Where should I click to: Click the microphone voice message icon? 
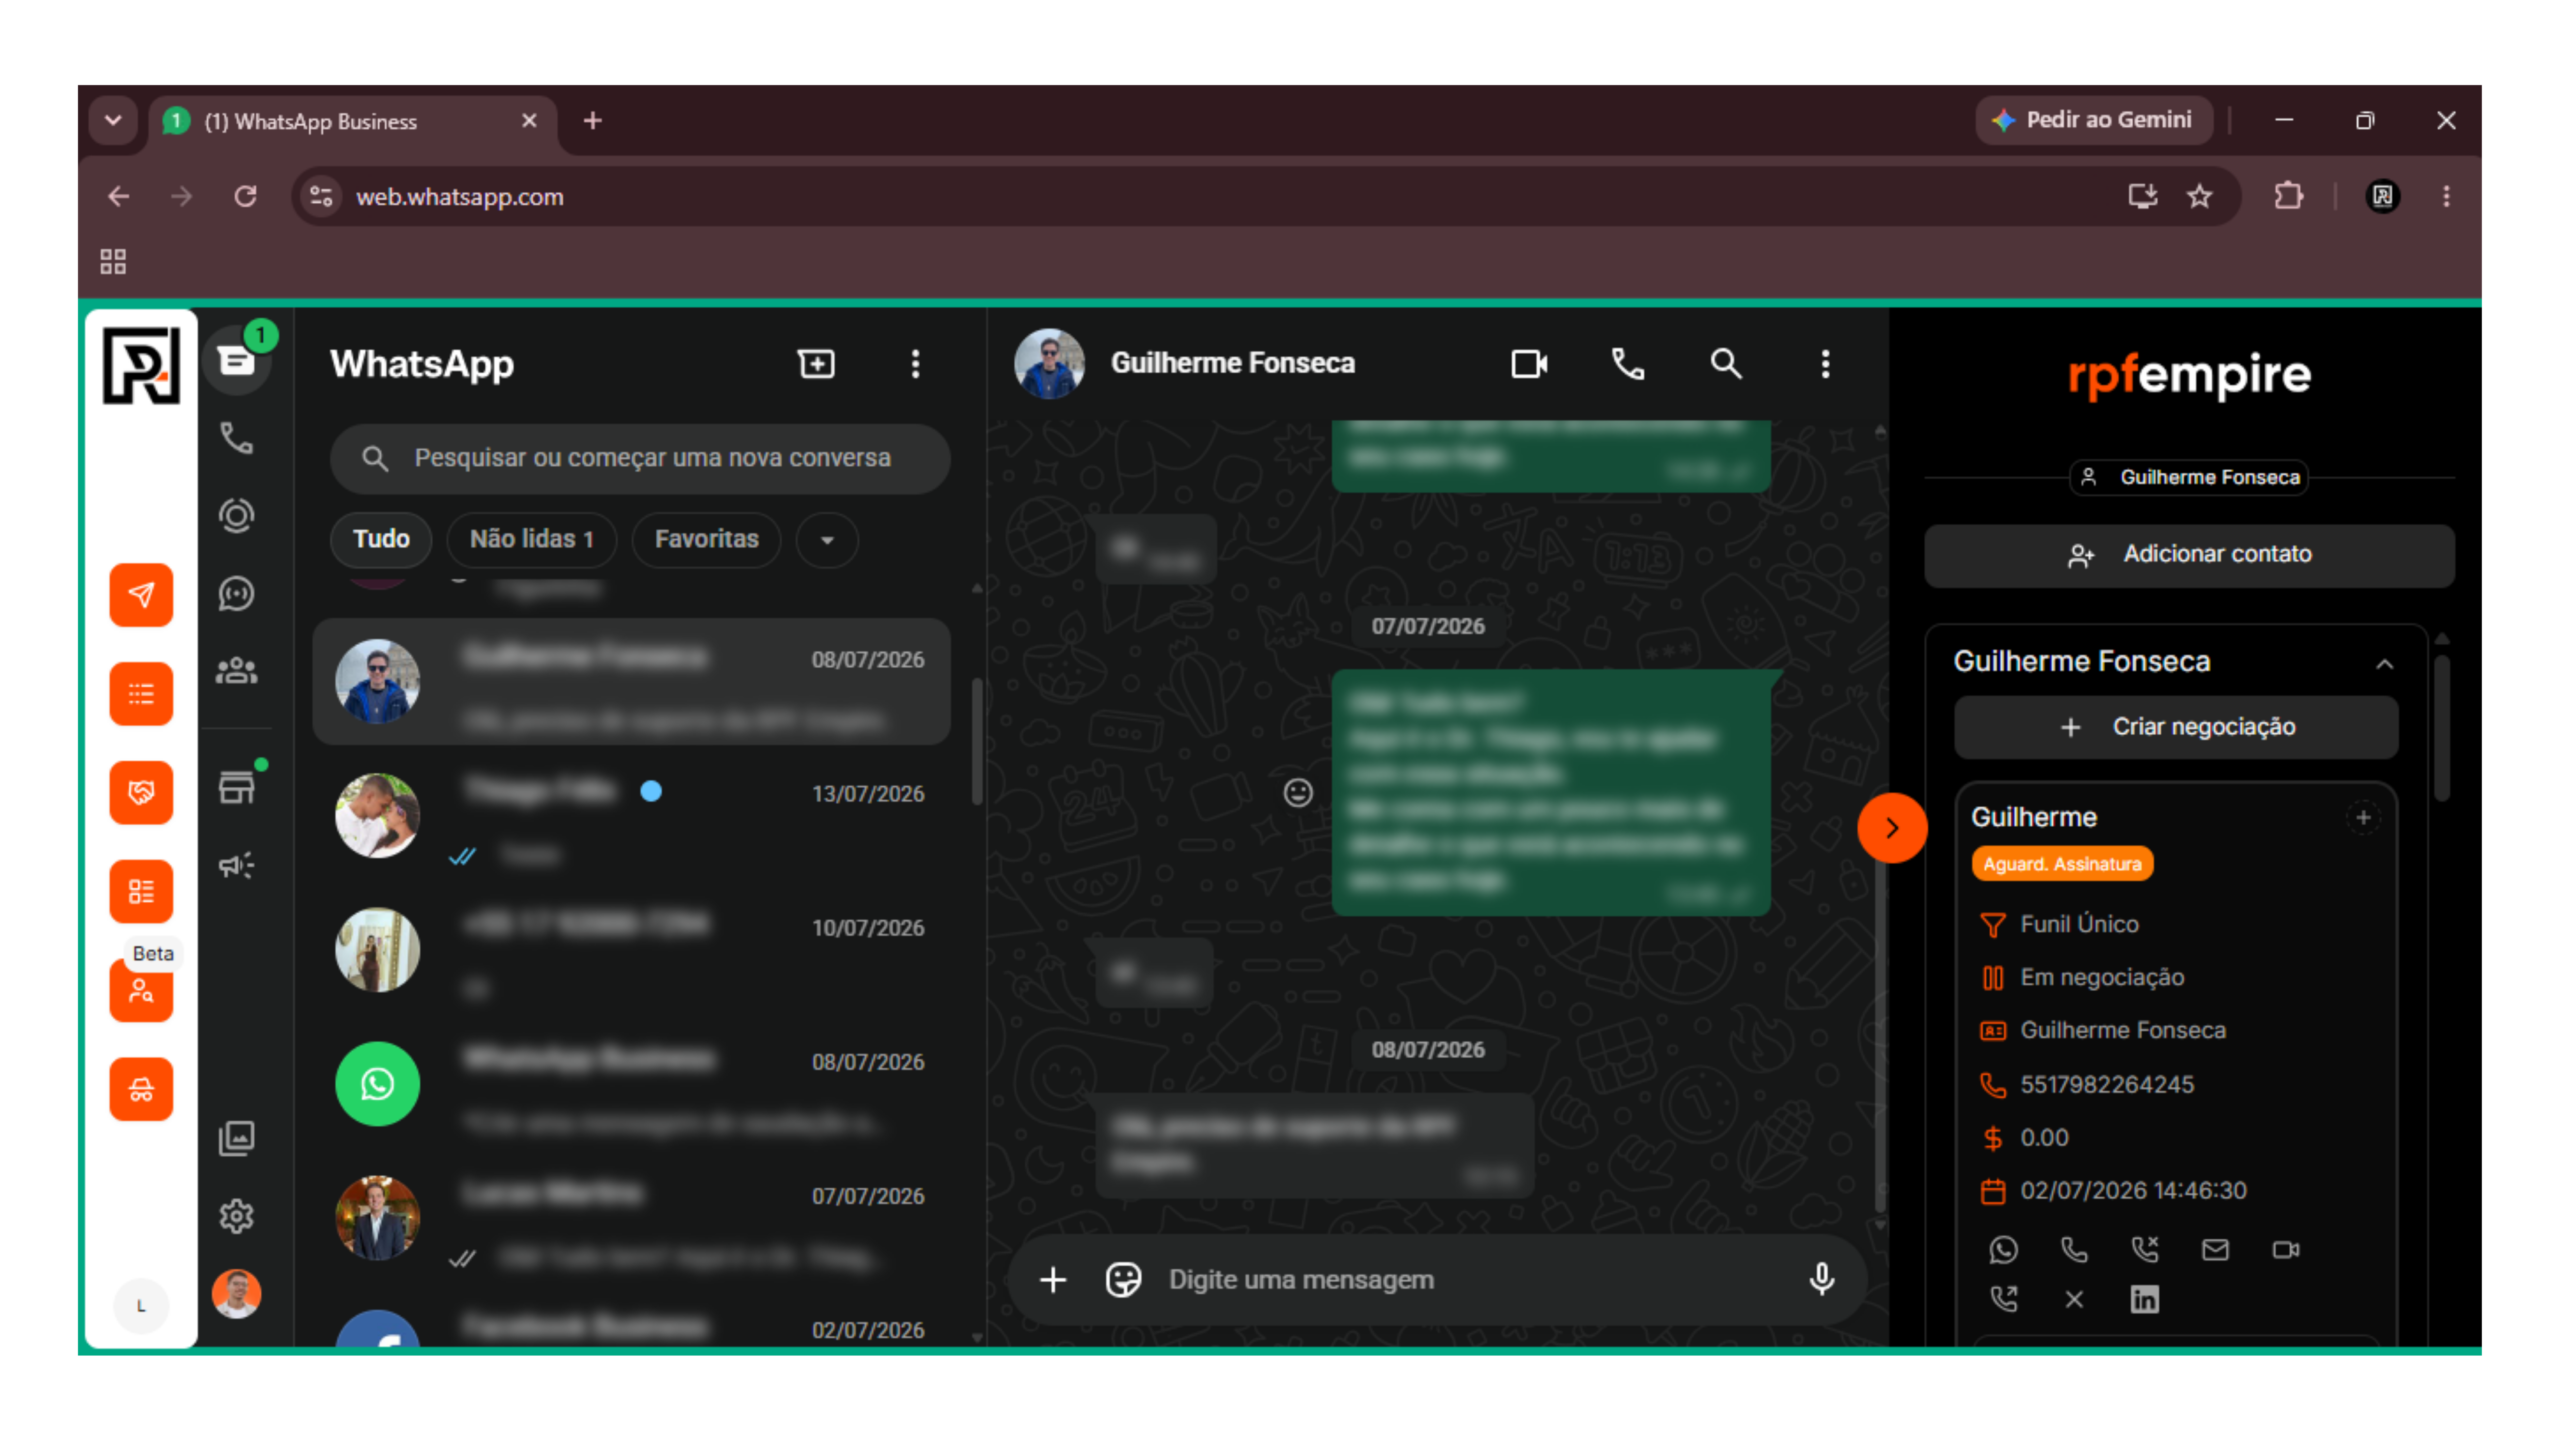[x=1821, y=1279]
